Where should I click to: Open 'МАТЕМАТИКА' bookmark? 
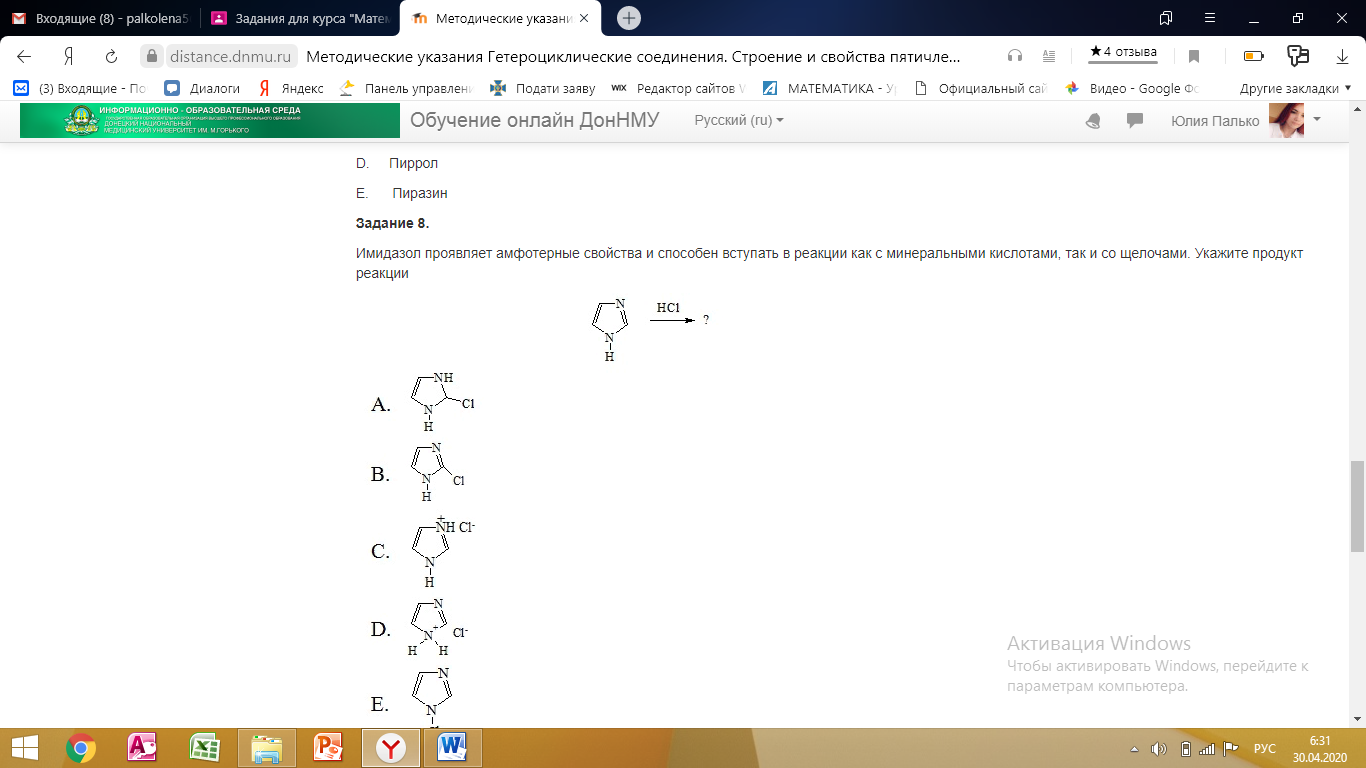(829, 88)
